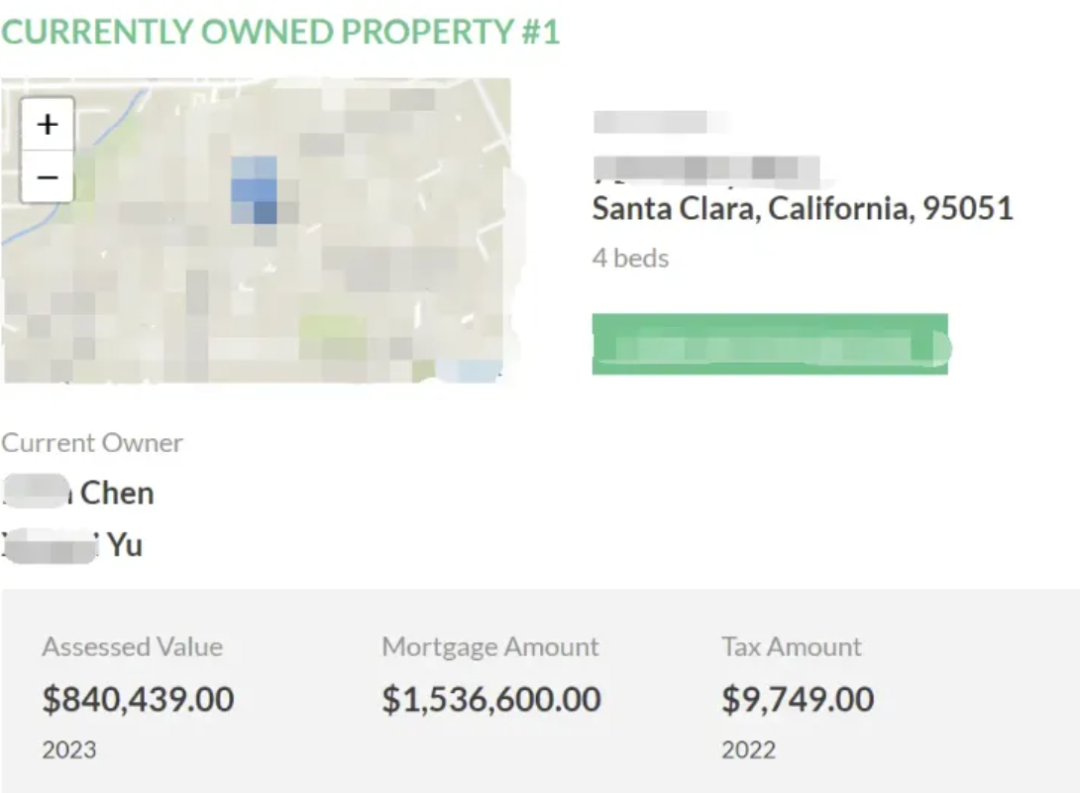Select the $840,439.00 assessed value
Image resolution: width=1080 pixels, height=793 pixels.
point(138,699)
